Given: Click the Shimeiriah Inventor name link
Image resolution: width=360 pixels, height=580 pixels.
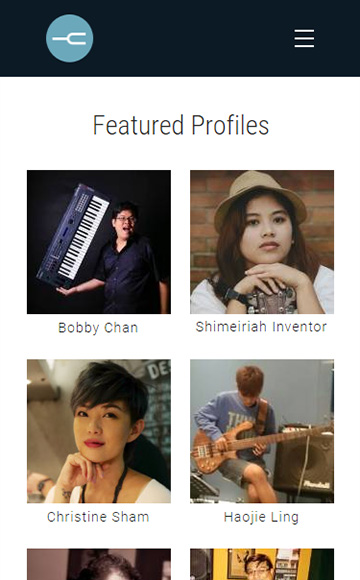Looking at the screenshot, I should pos(261,327).
